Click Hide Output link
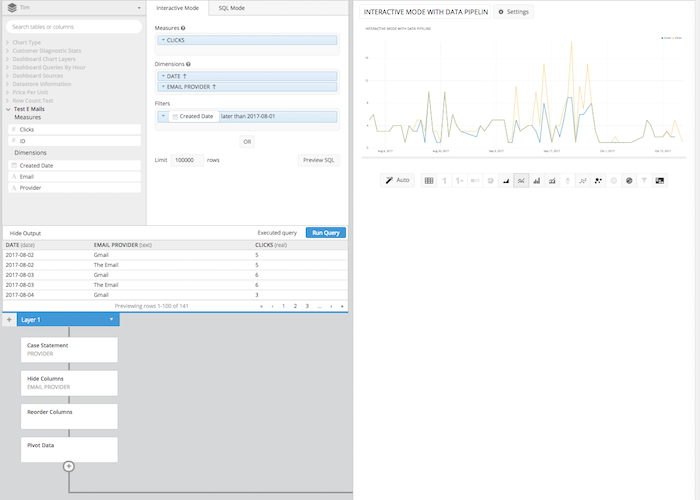Image resolution: width=700 pixels, height=500 pixels. pos(25,233)
